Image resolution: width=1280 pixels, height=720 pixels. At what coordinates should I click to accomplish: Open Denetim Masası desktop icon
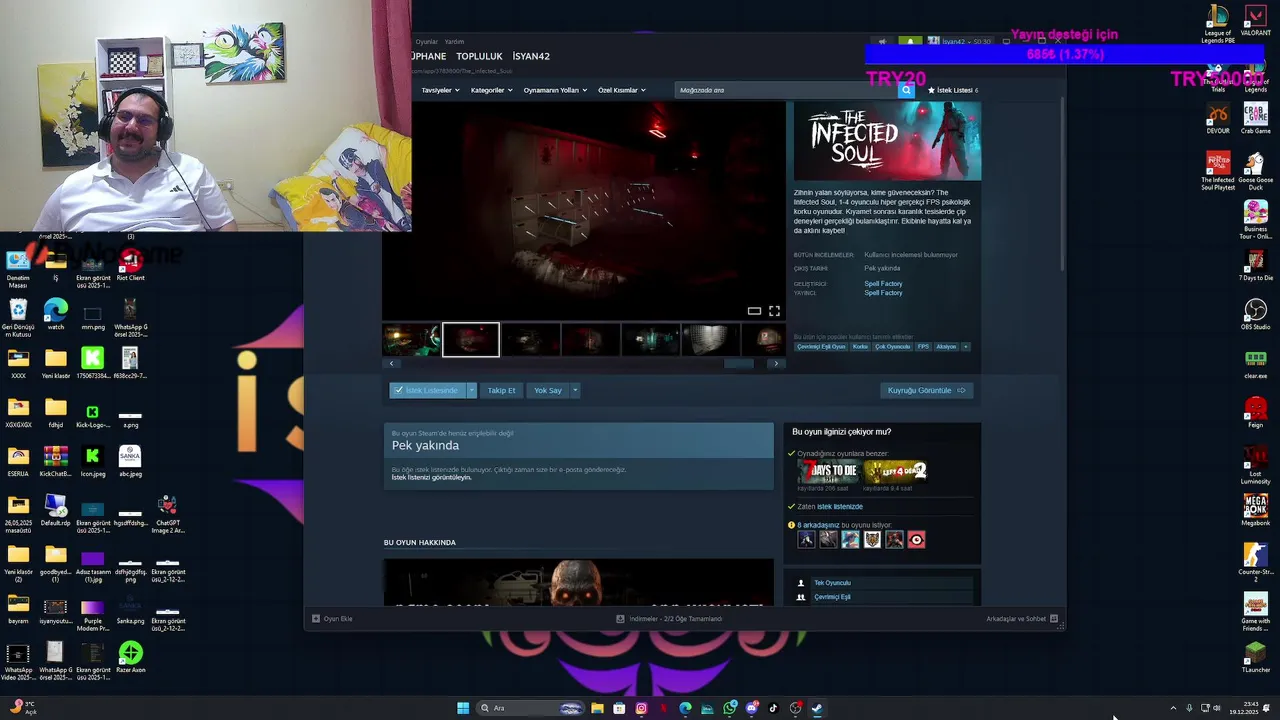(x=18, y=268)
